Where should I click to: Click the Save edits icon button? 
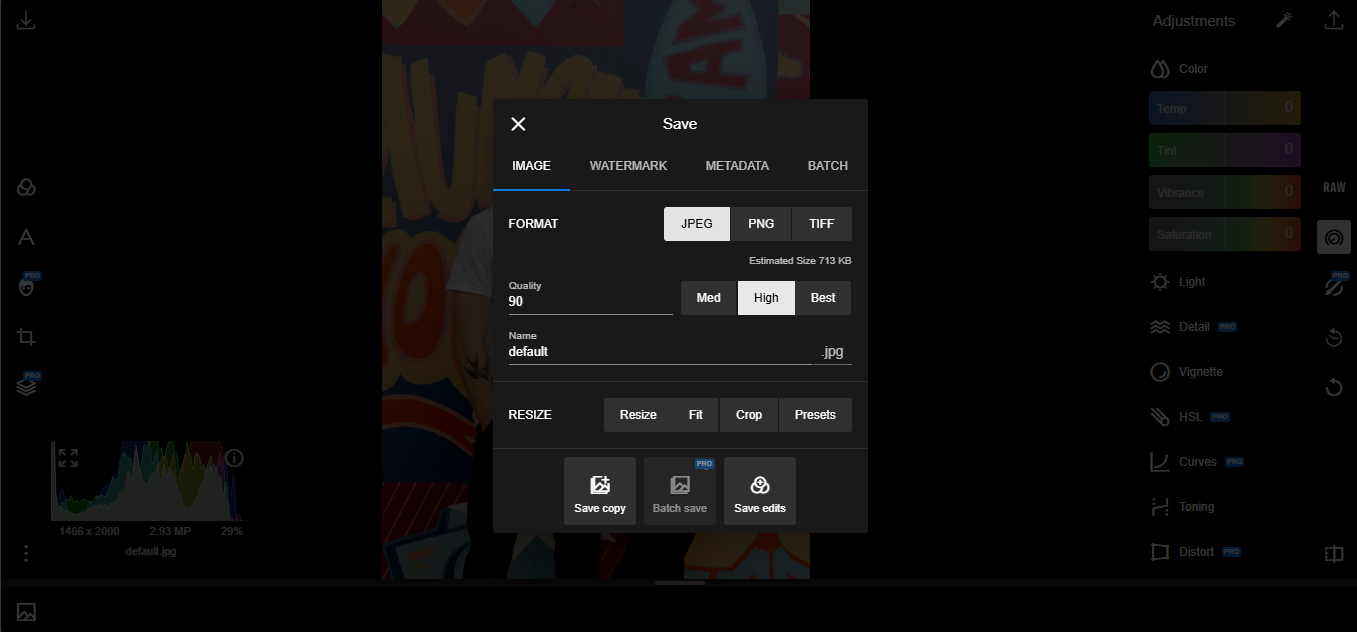tap(759, 491)
